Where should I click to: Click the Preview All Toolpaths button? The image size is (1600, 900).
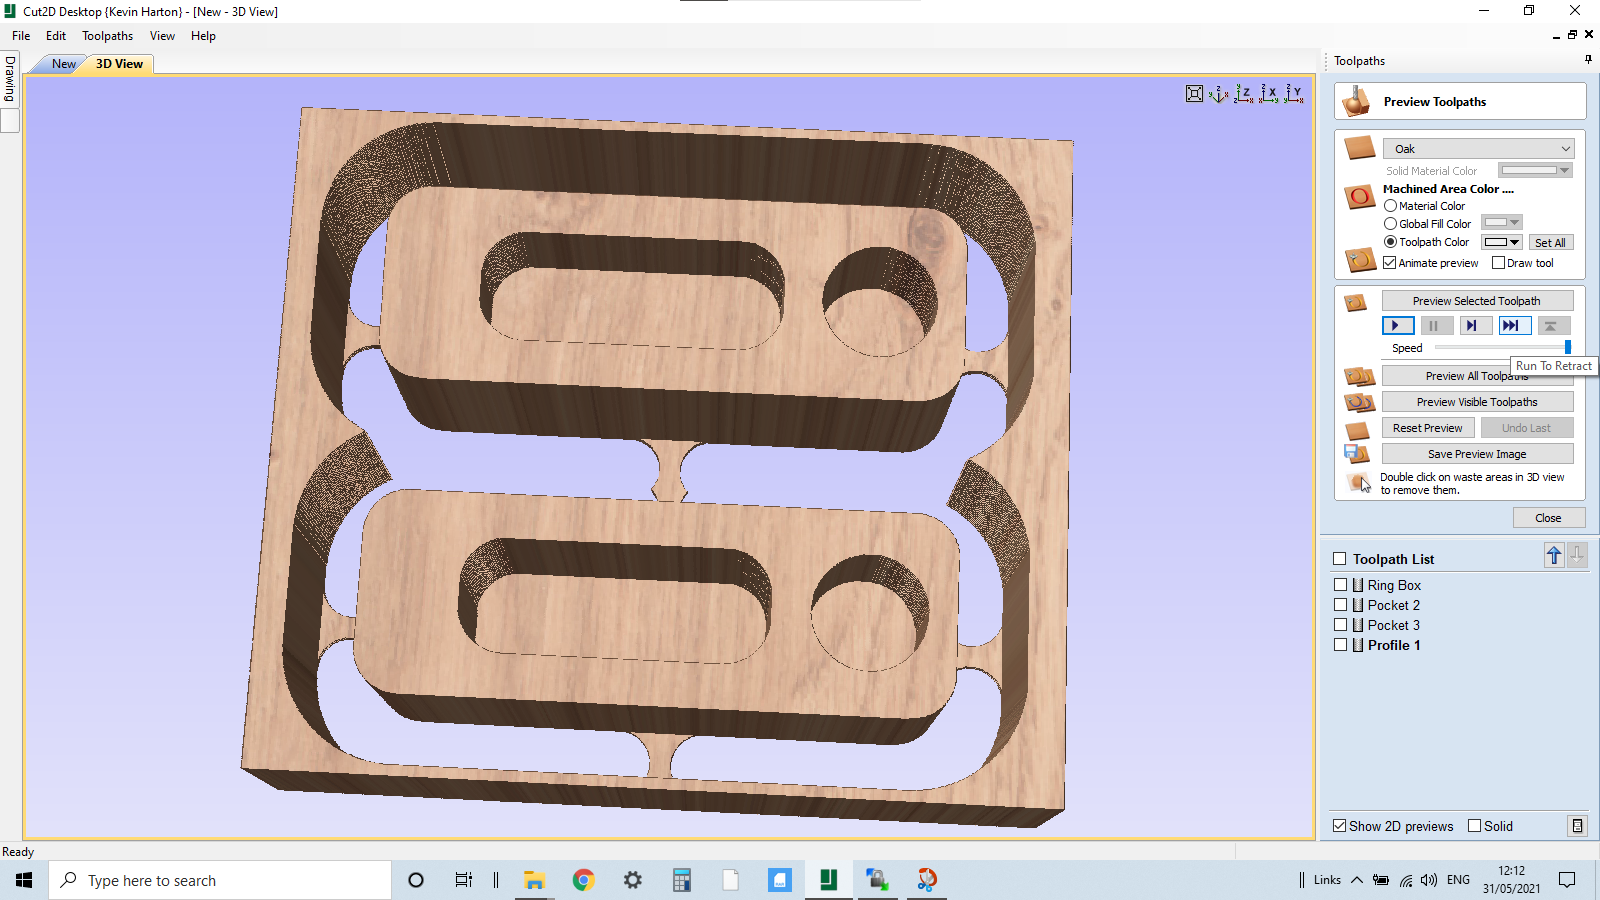click(1477, 375)
